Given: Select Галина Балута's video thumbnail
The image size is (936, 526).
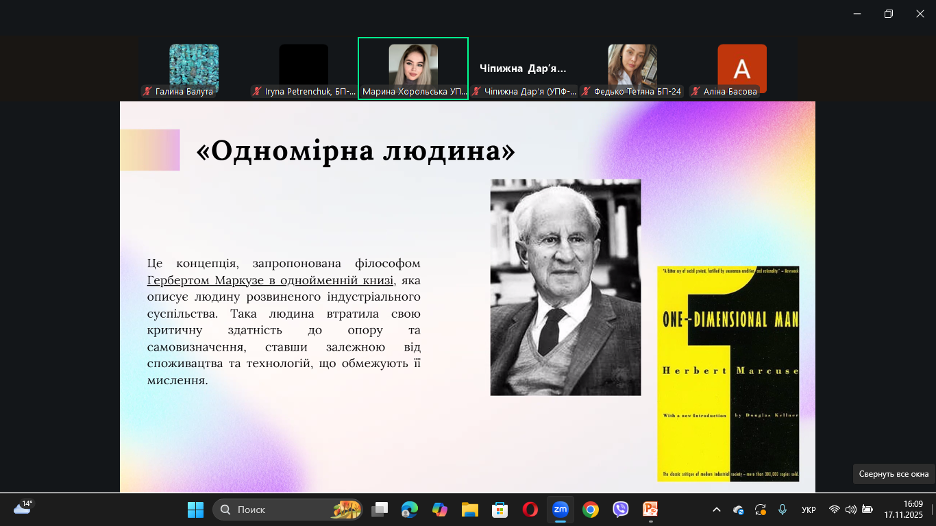Looking at the screenshot, I should 193,67.
